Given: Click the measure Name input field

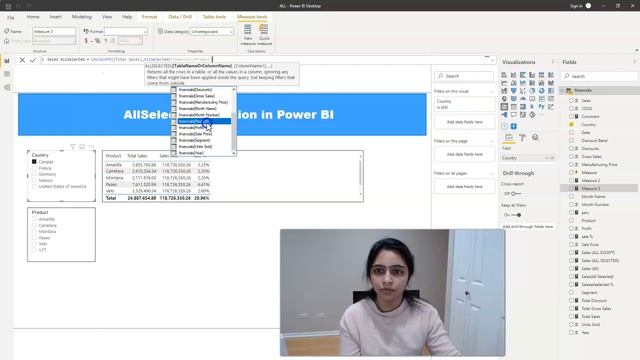Looking at the screenshot, I should click(x=54, y=31).
